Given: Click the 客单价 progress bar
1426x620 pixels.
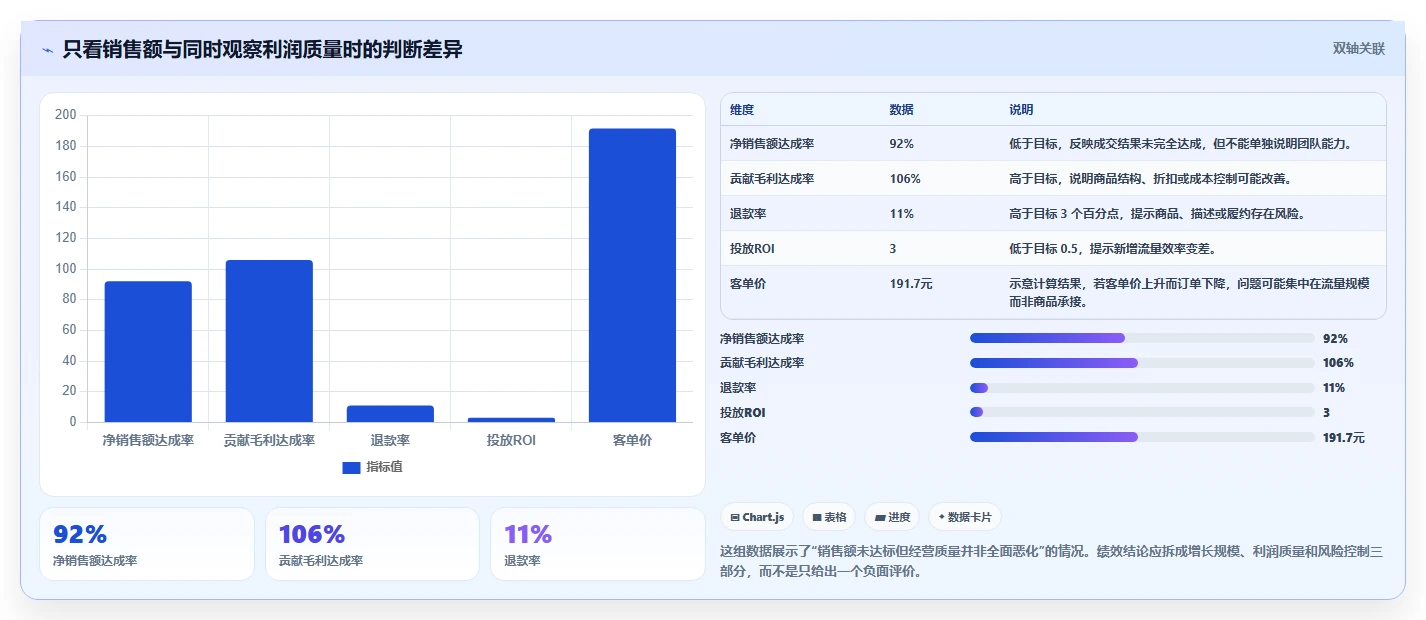Looking at the screenshot, I should 1142,437.
